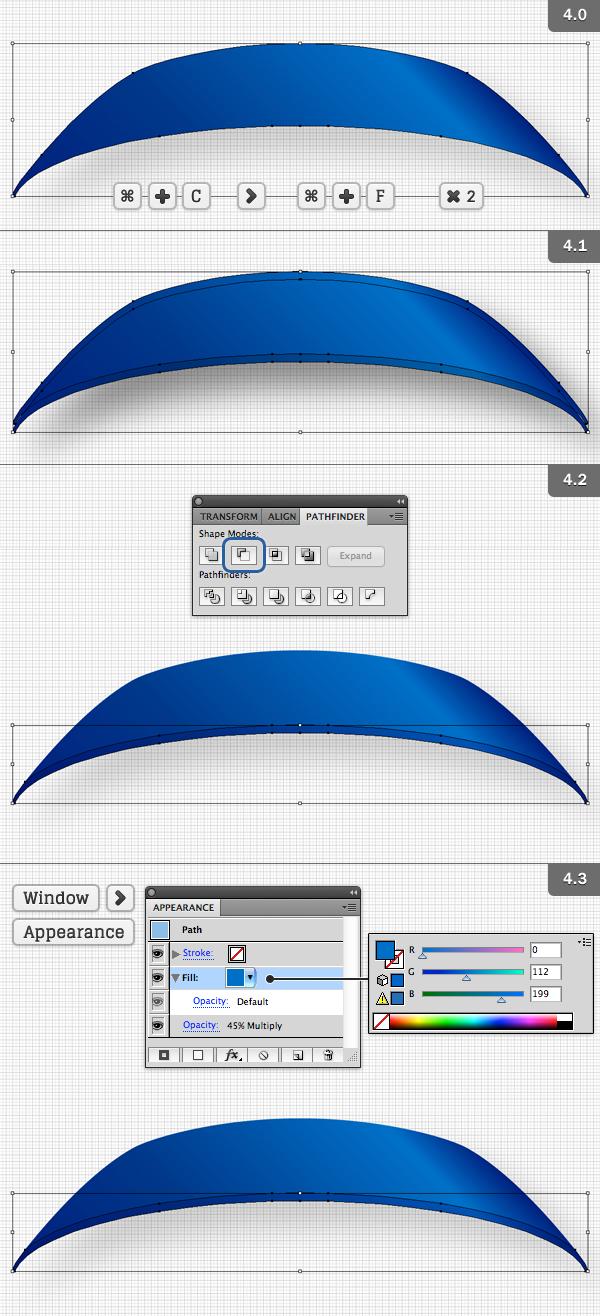600x1316 pixels.
Task: Select the Pathfinder tab
Action: pyautogui.click(x=335, y=517)
